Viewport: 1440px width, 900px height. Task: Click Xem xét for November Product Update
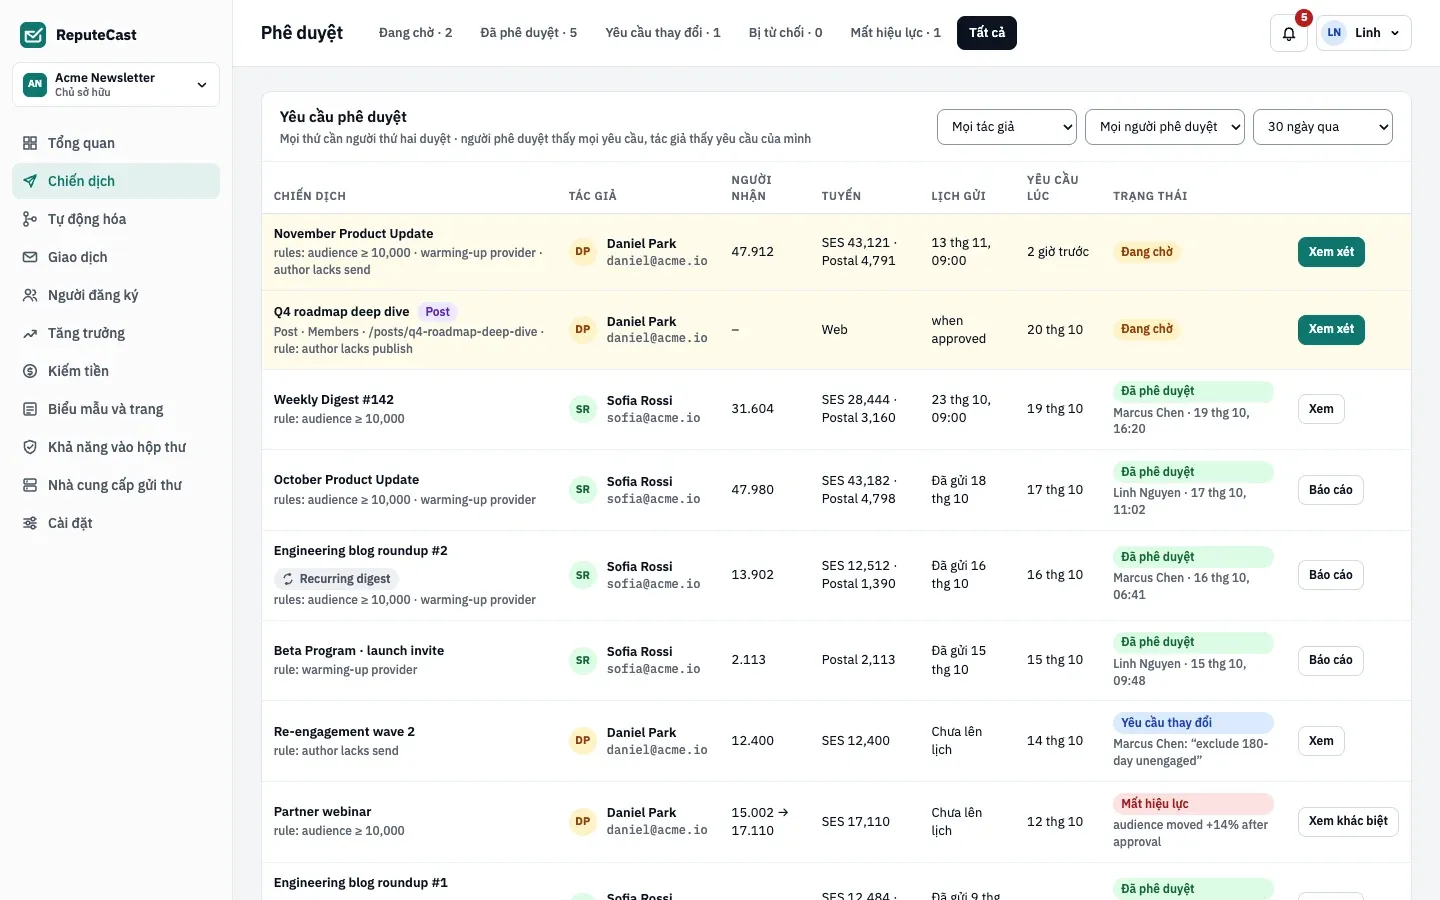pyautogui.click(x=1331, y=252)
